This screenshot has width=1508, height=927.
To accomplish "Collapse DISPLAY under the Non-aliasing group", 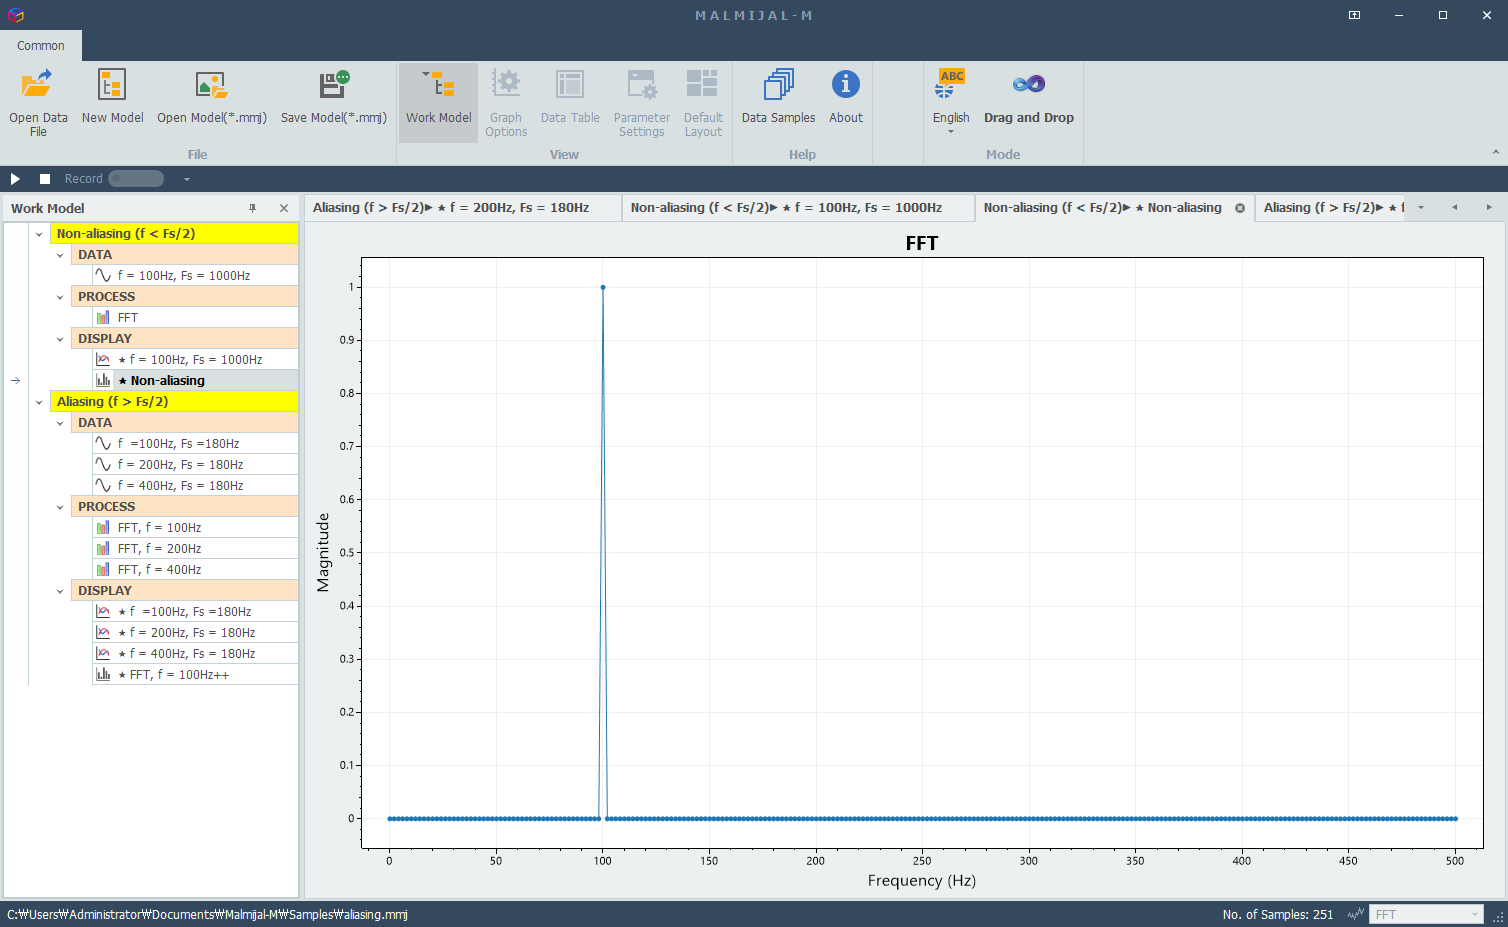I will 60,339.
